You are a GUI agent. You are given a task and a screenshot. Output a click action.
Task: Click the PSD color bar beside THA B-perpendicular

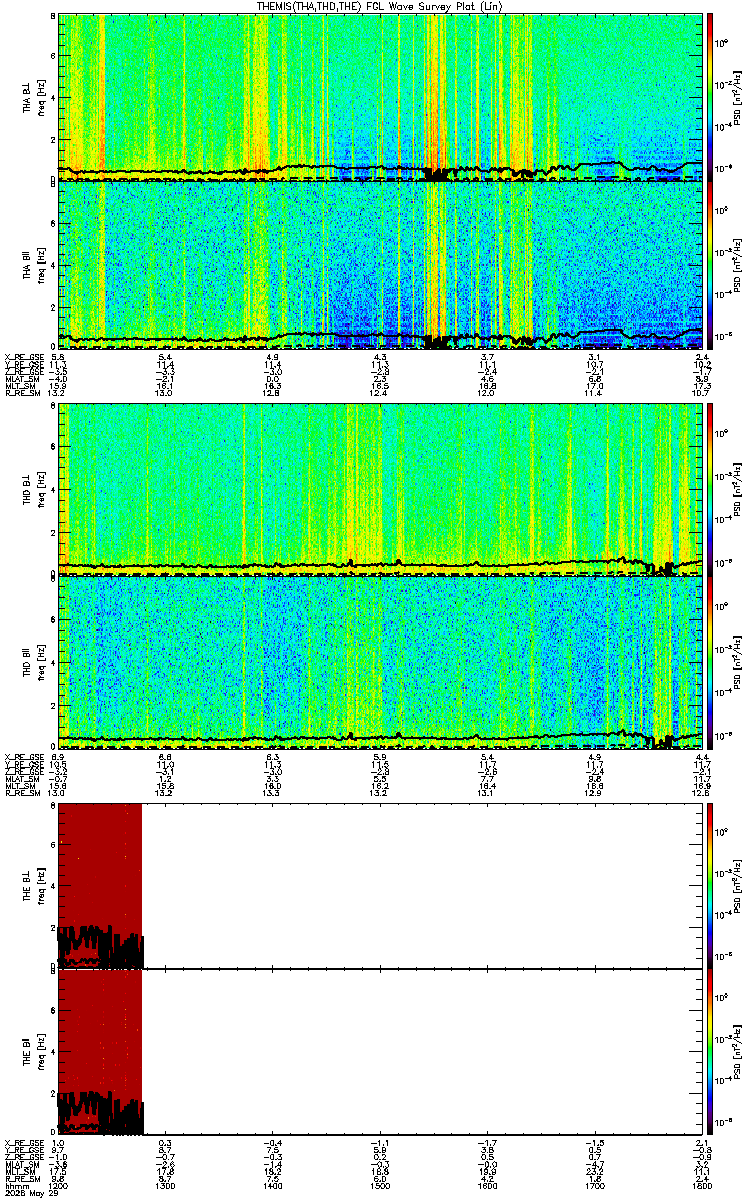point(711,97)
